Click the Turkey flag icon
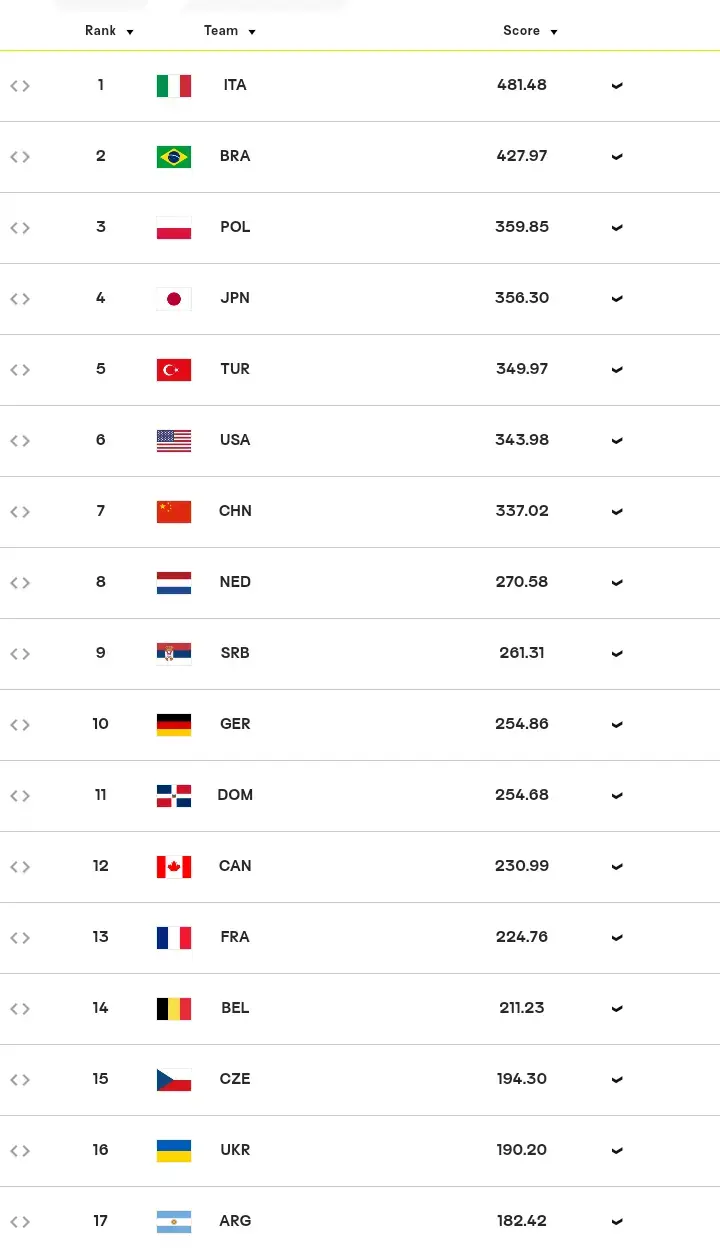The height and width of the screenshot is (1248, 720). (174, 370)
